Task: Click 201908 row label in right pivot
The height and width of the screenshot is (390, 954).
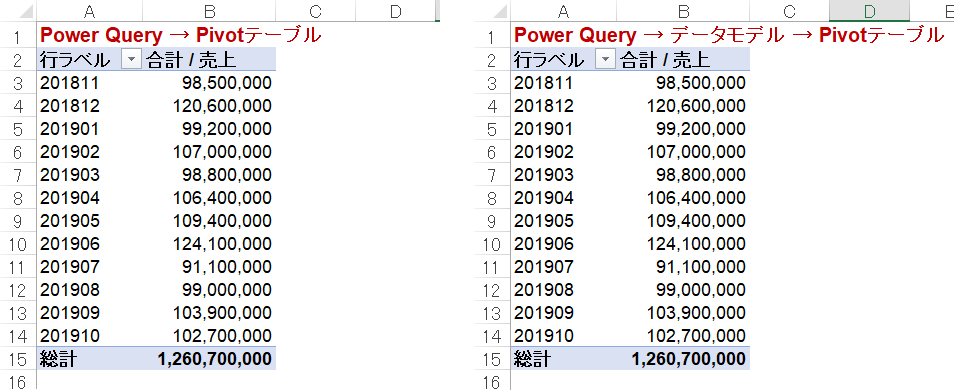Action: 544,290
